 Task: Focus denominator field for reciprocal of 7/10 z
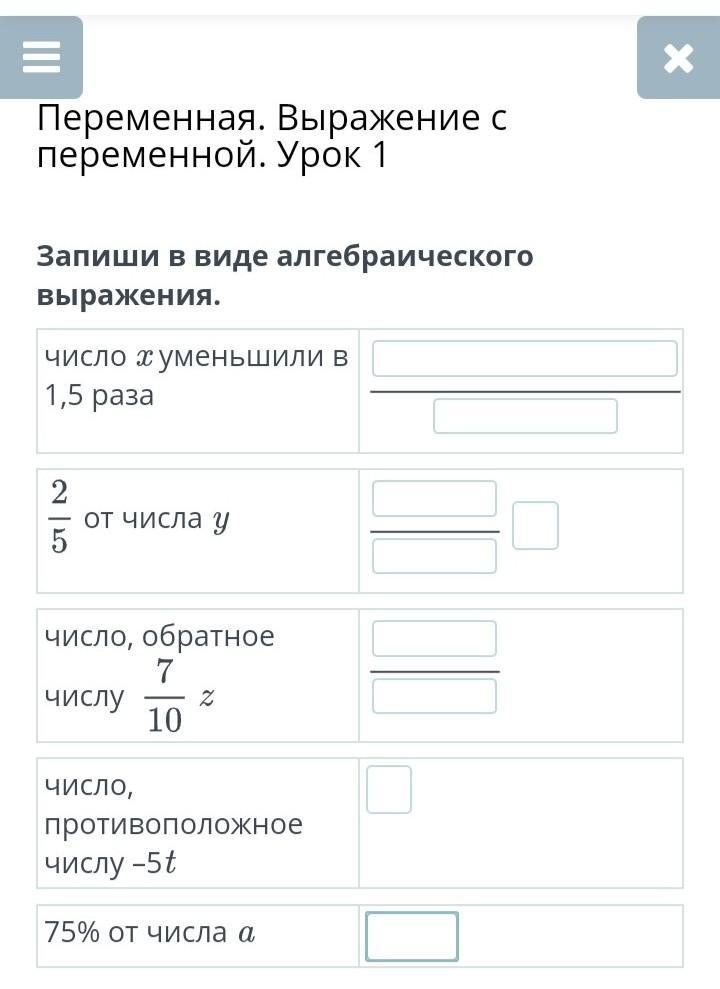tap(434, 696)
